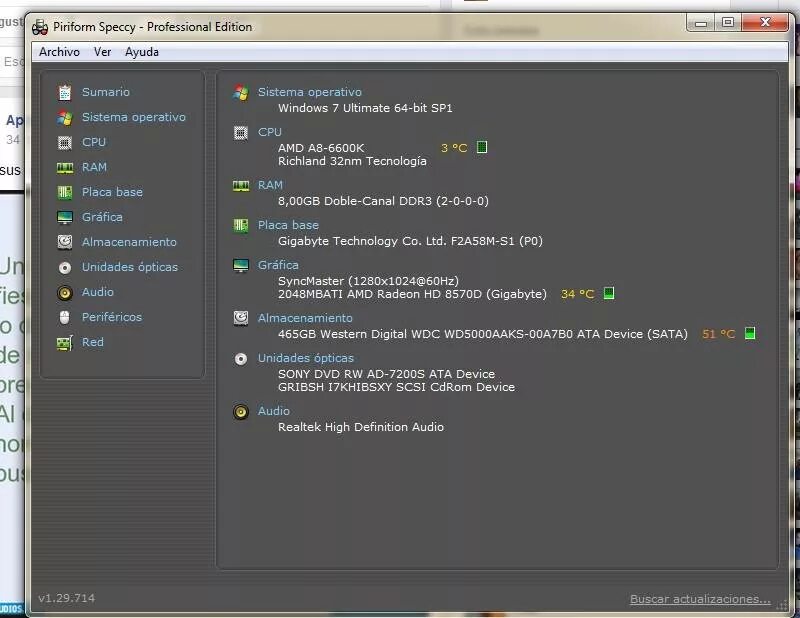Click Sistema operativo heading link in summary
Image resolution: width=800 pixels, height=618 pixels.
310,92
